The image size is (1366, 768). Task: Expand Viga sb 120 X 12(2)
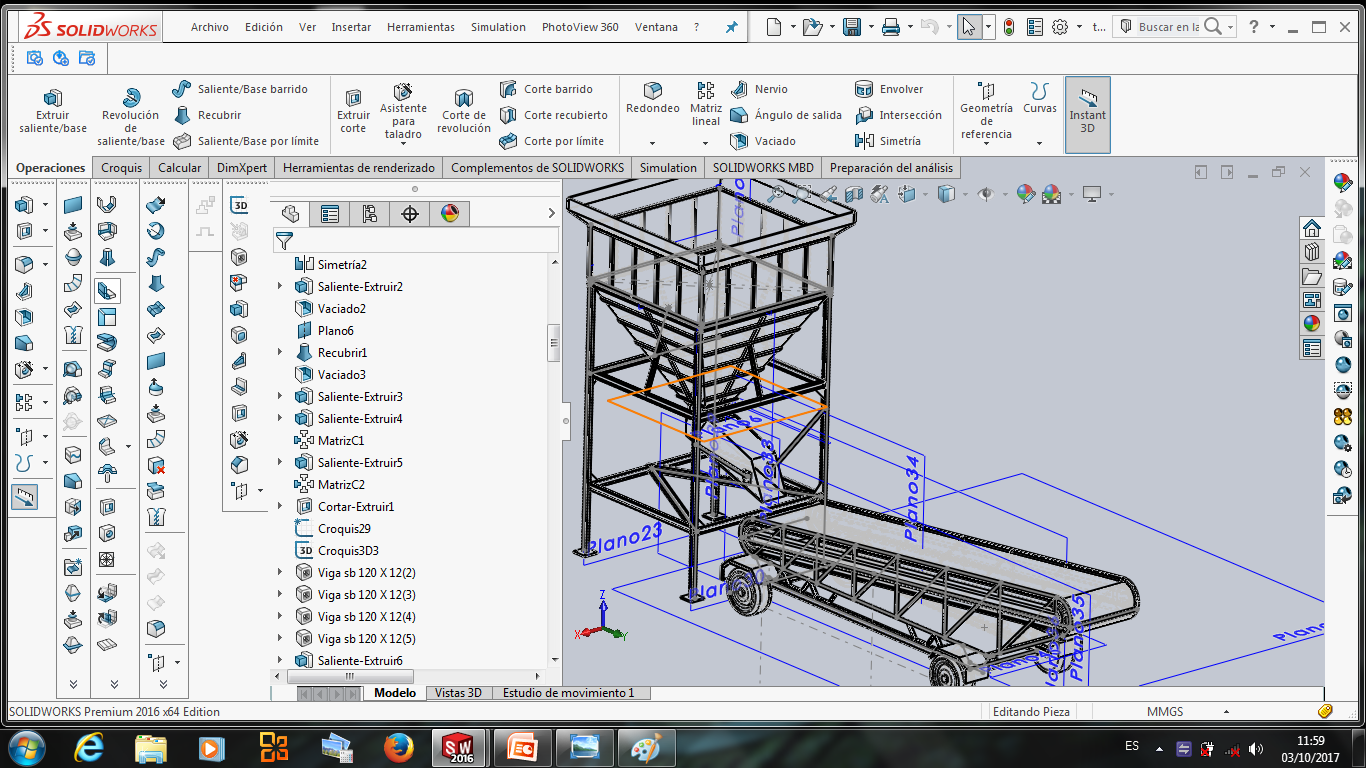[x=280, y=572]
